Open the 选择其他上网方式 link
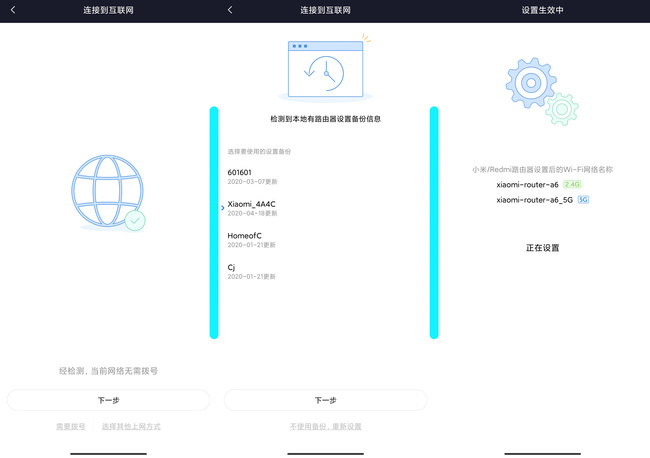 click(131, 427)
